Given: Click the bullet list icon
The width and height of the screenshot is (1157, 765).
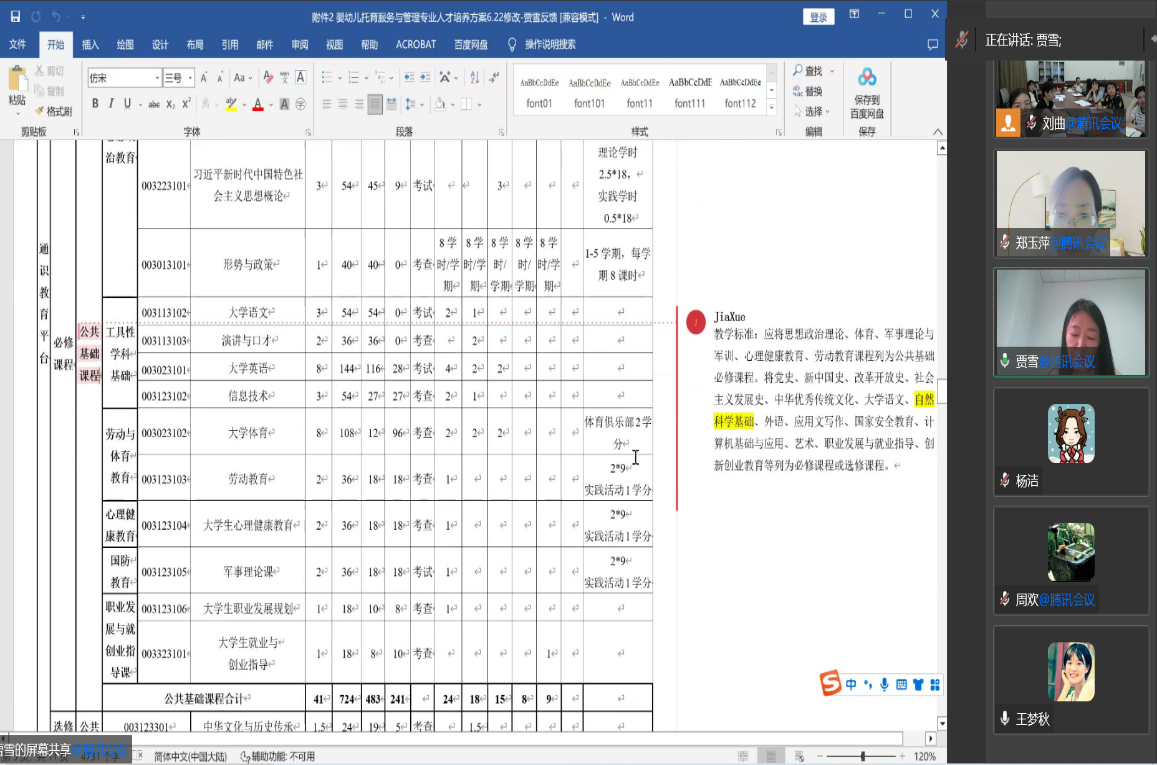Looking at the screenshot, I should (327, 78).
